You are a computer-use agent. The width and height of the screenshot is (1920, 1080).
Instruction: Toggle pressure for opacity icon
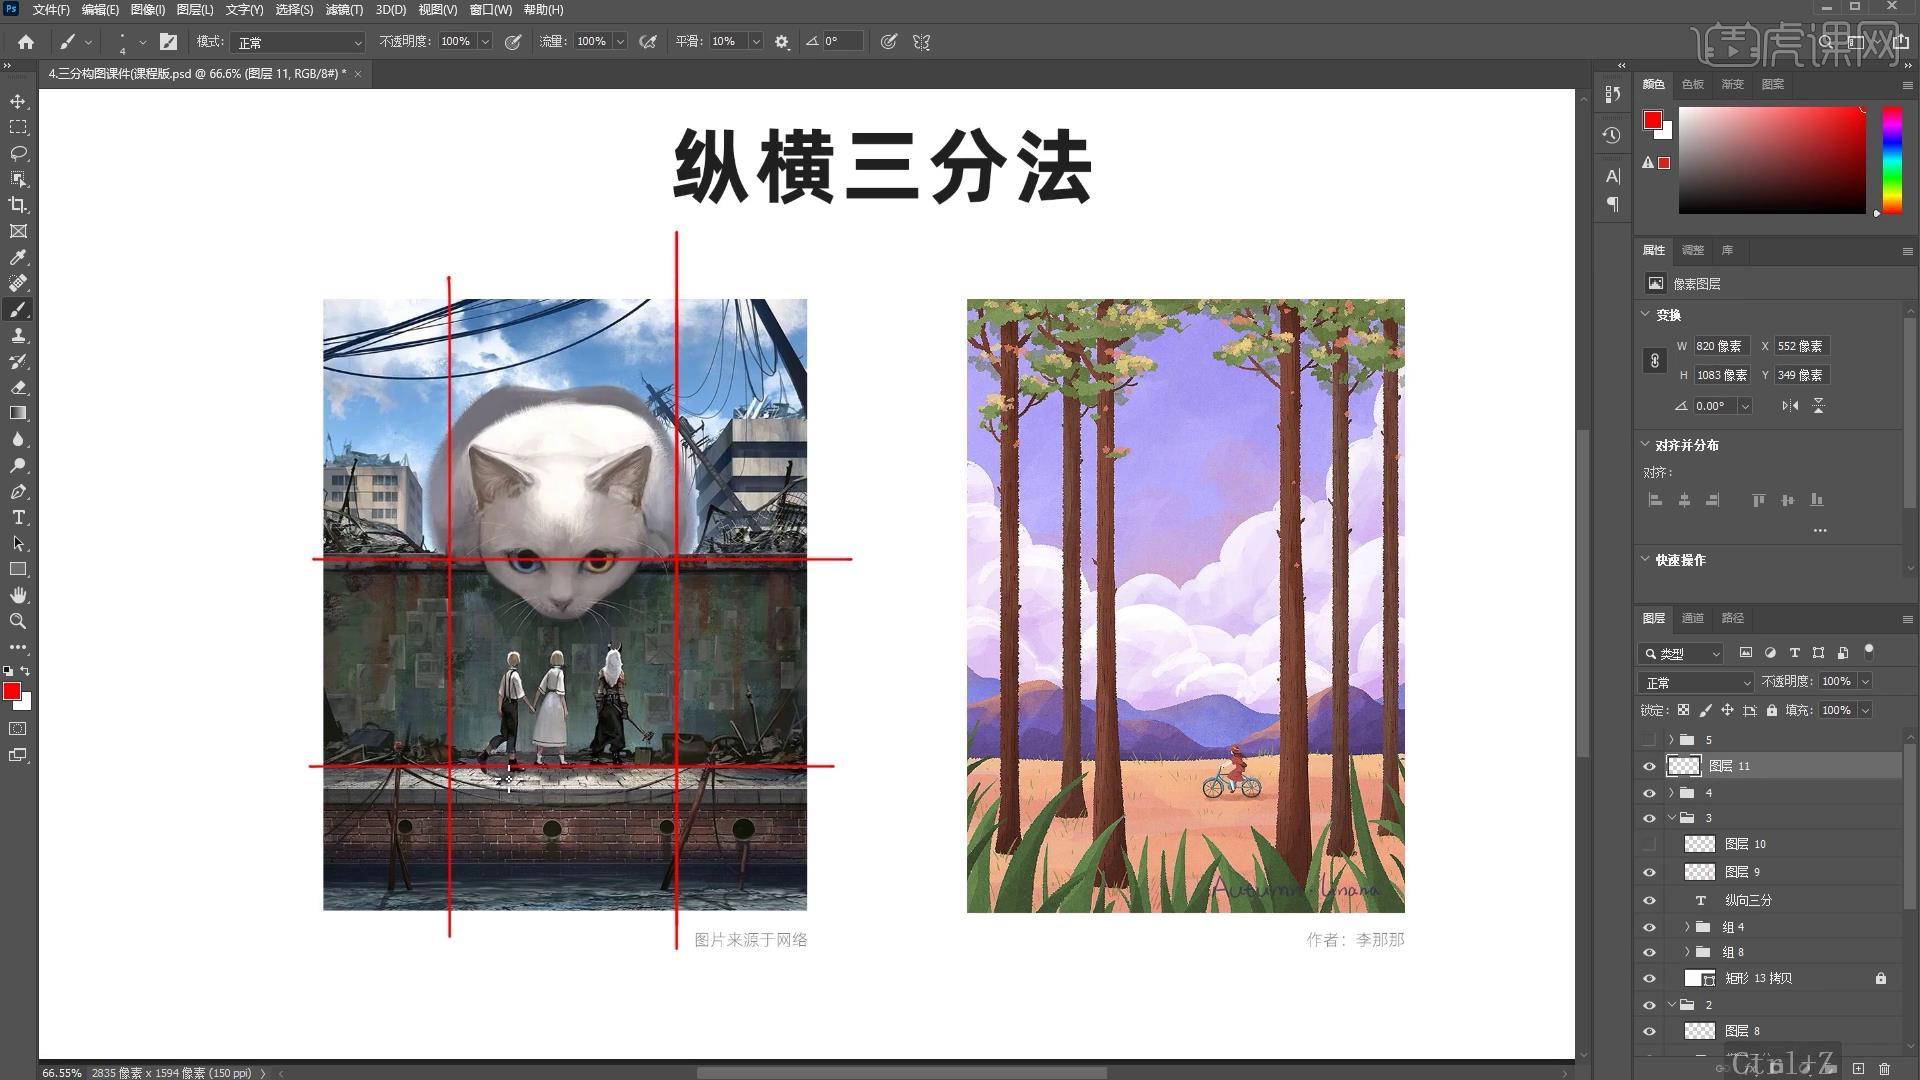[x=513, y=42]
